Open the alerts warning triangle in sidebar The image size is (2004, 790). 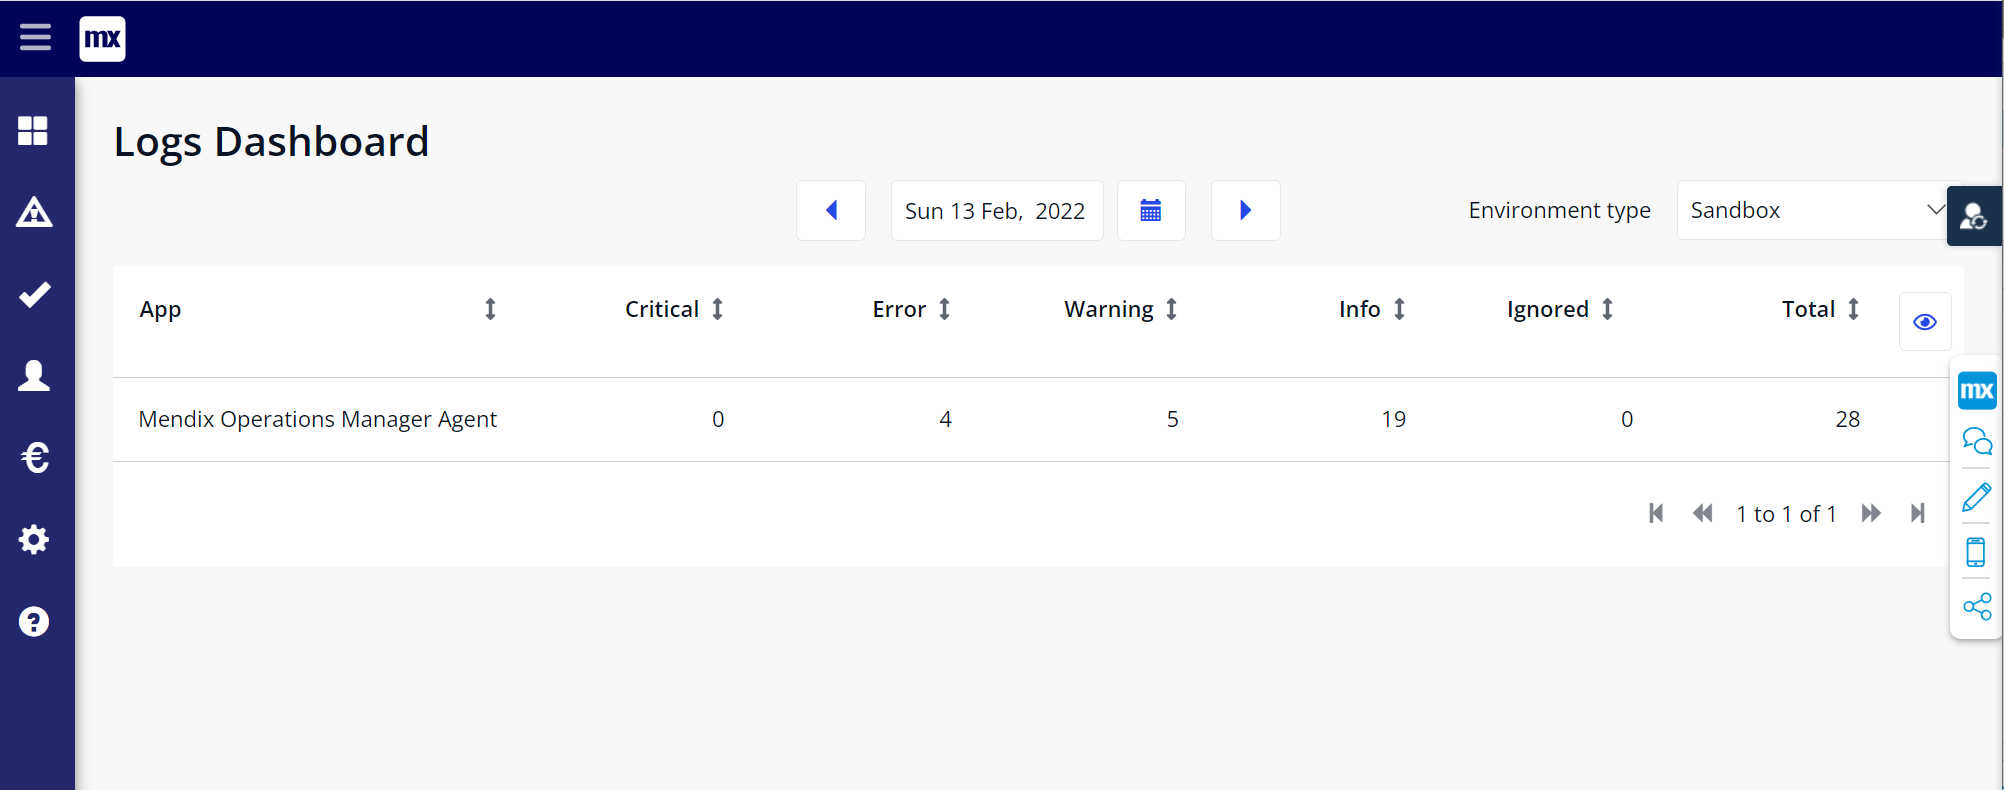coord(34,212)
